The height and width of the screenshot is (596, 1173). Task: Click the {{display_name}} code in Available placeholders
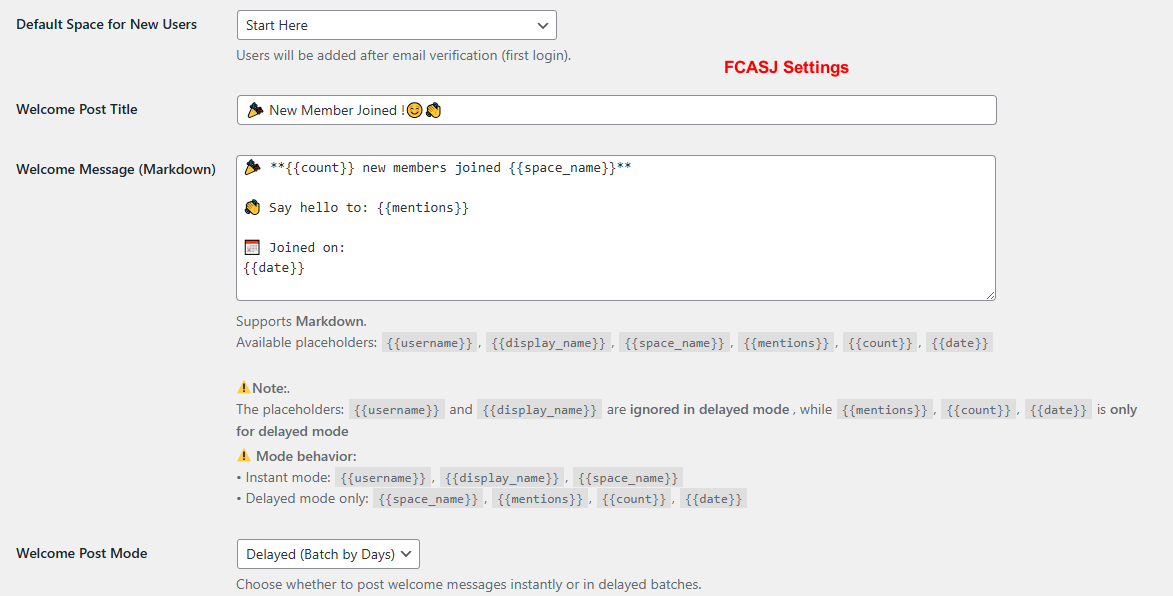click(x=548, y=343)
